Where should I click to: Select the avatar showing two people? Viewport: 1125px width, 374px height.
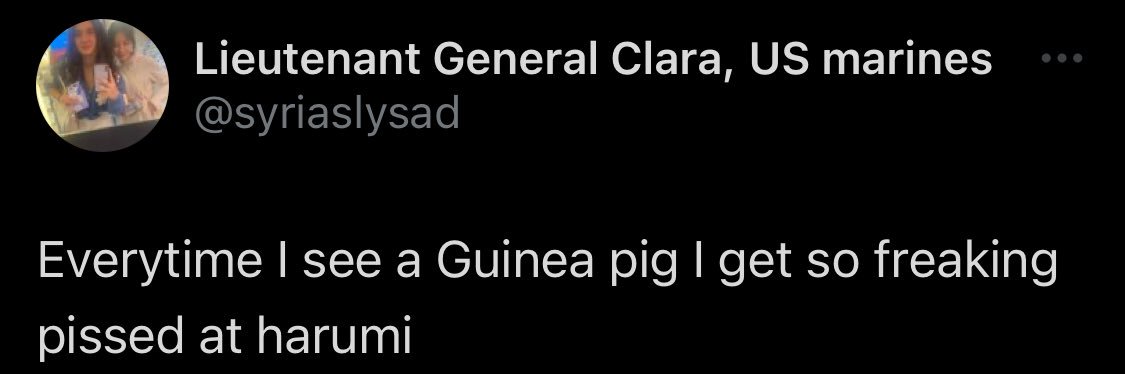[x=103, y=85]
